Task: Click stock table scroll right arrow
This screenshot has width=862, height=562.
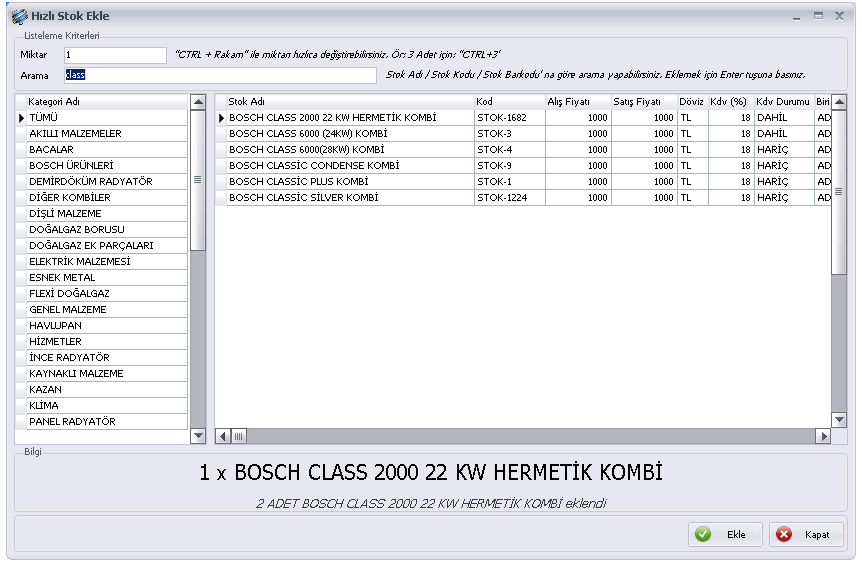Action: (x=823, y=437)
